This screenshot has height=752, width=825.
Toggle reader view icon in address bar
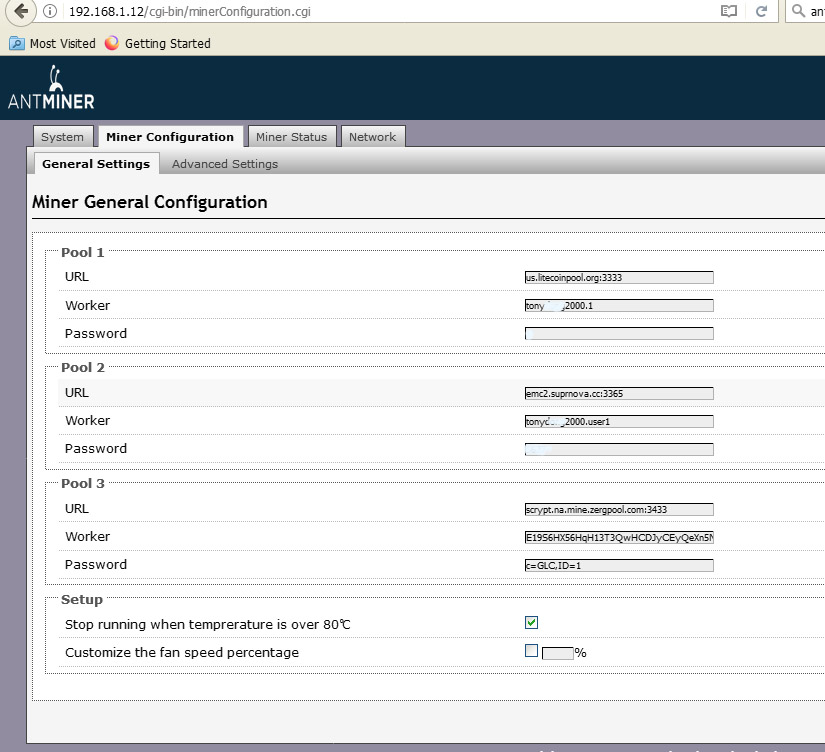729,12
